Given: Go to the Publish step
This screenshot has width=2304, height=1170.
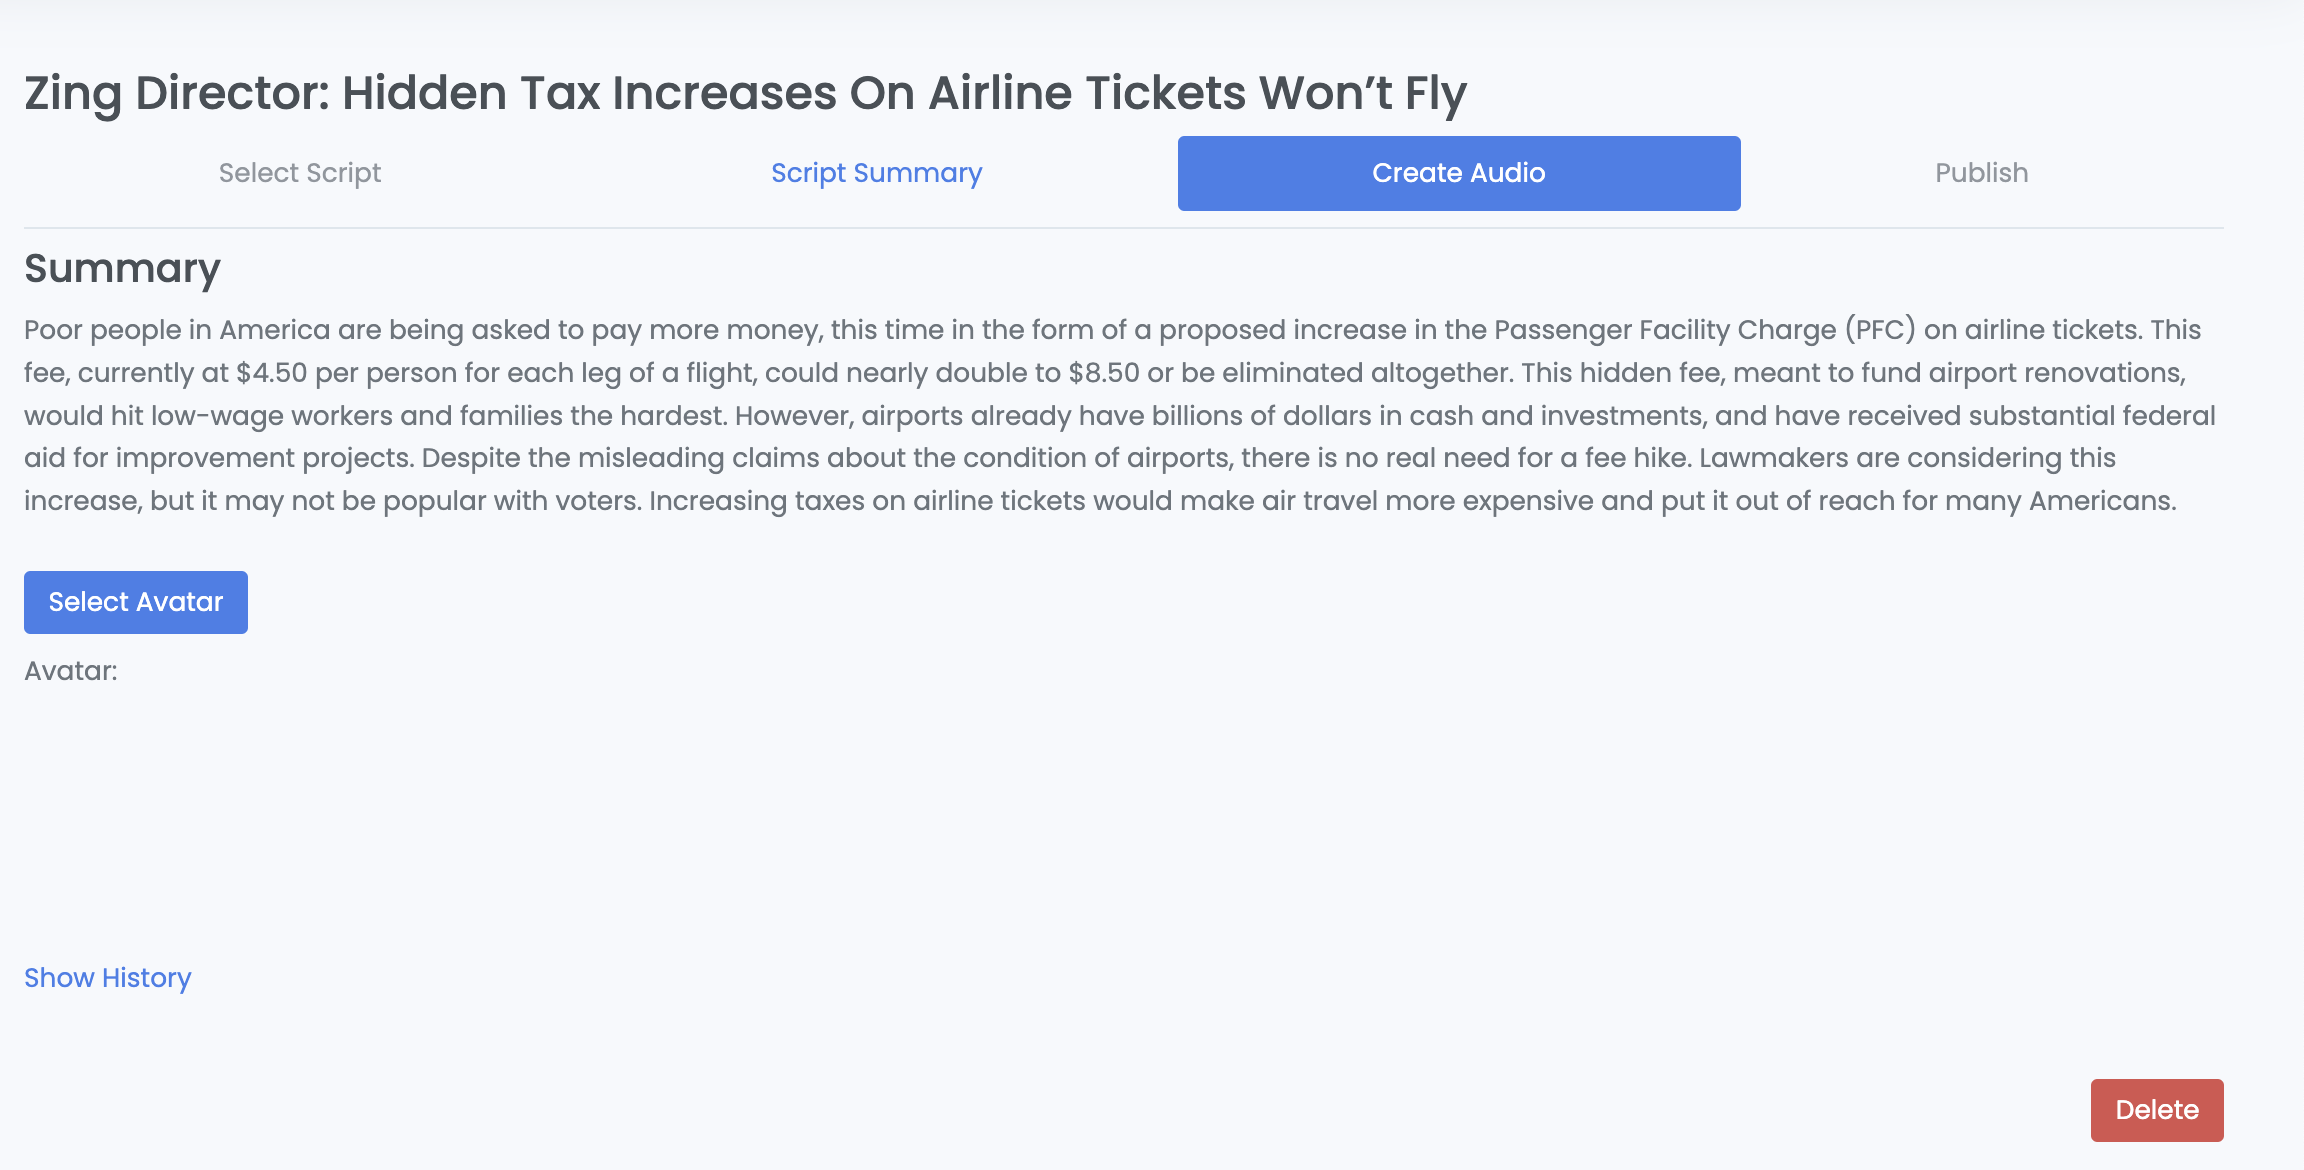Looking at the screenshot, I should (1982, 173).
